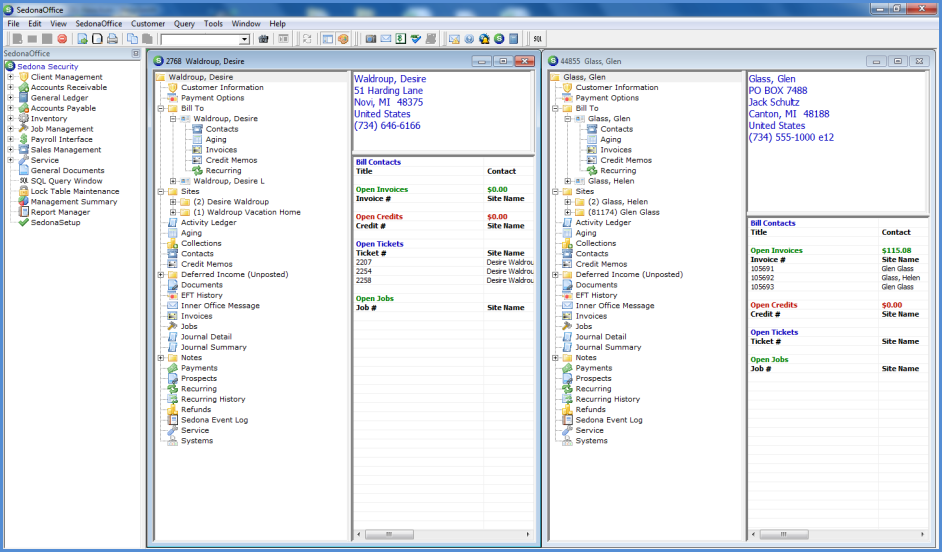Open the toolbar combo box dropdown
The height and width of the screenshot is (552, 942).
tap(245, 39)
